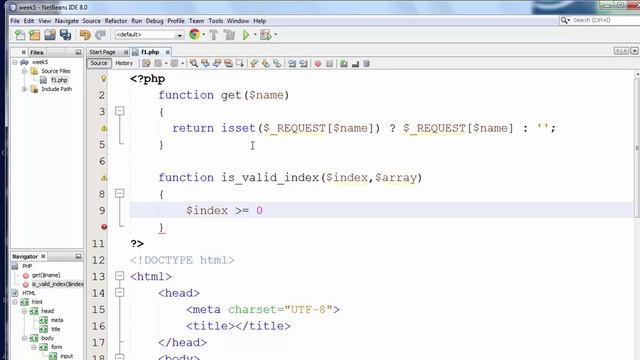Click the green Run Project arrow
640x360 pixels.
tap(246, 35)
